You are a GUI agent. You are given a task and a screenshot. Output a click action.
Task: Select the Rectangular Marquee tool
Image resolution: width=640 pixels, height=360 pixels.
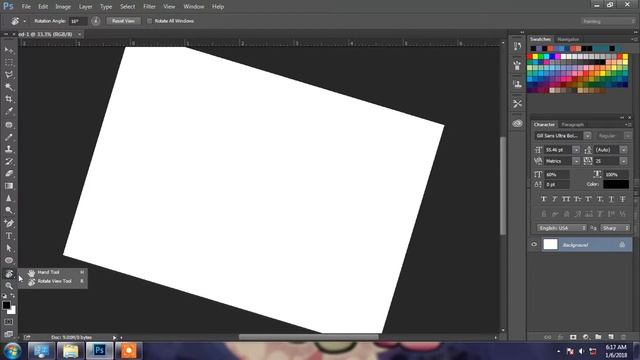point(9,62)
